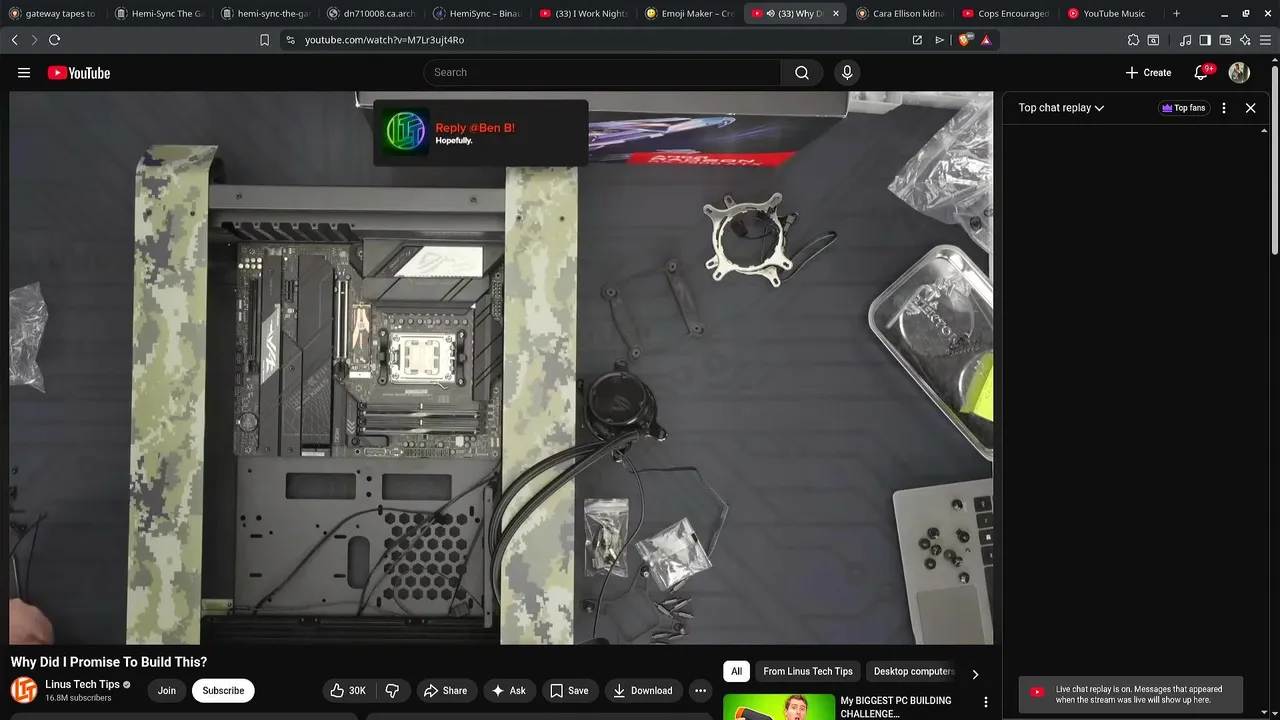1280x720 pixels.
Task: Show more related-video filter chips
Action: click(x=975, y=674)
